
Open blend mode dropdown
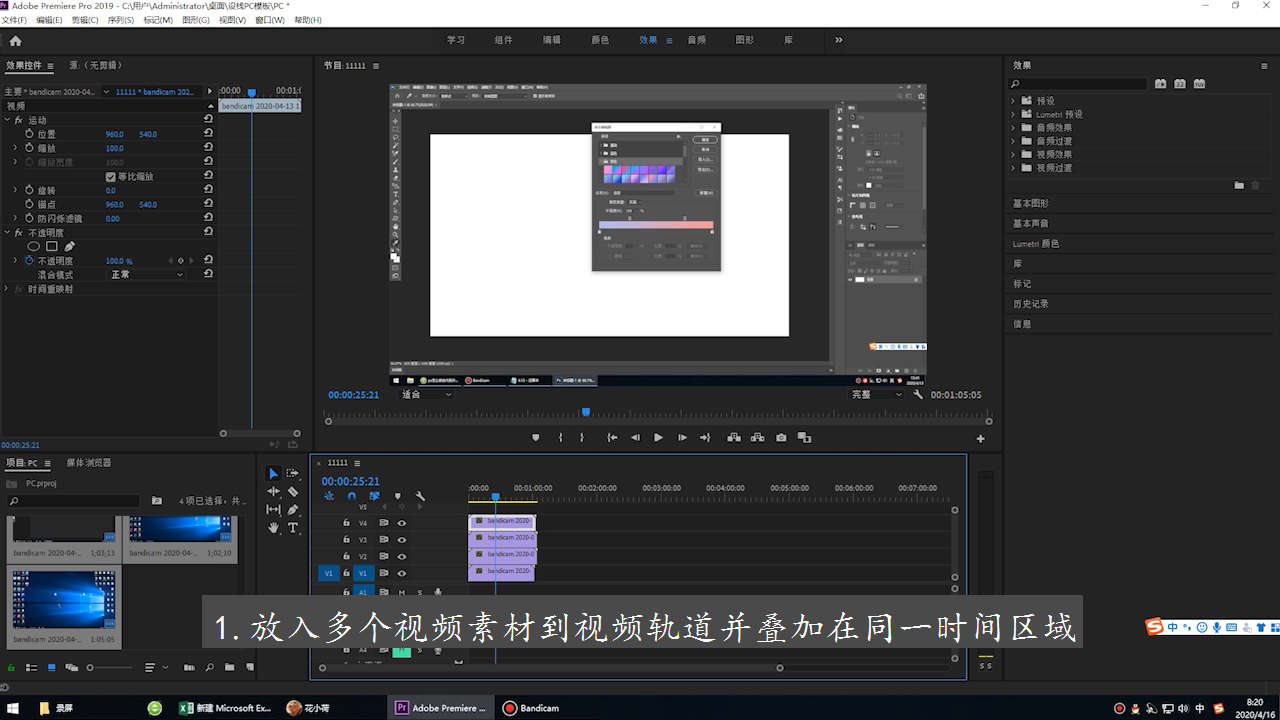click(147, 274)
